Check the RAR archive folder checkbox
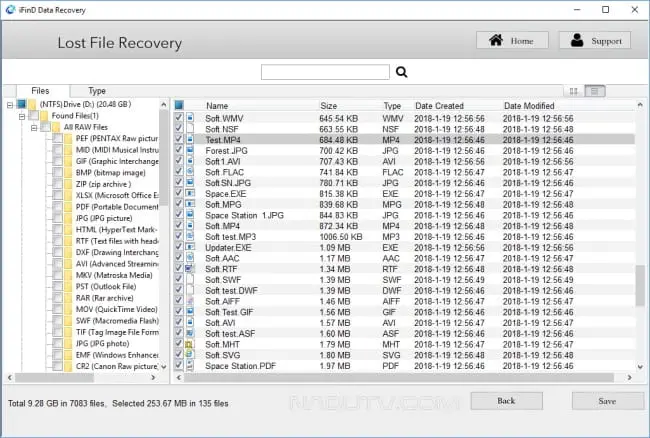Image resolution: width=650 pixels, height=438 pixels. coord(57,298)
